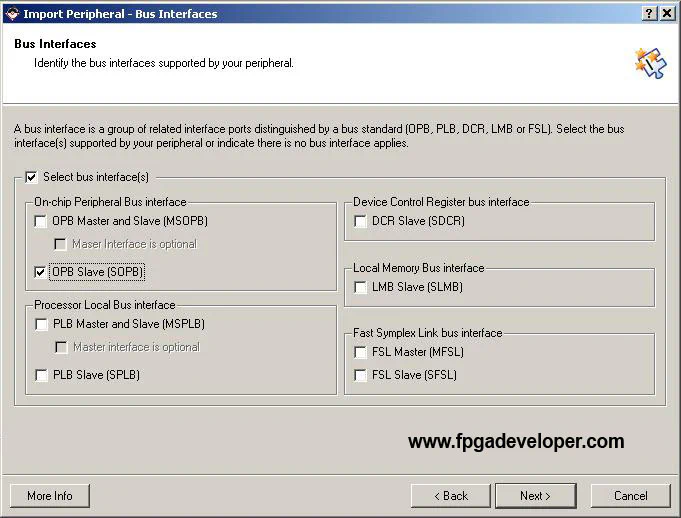Screen dimensions: 681x518
Task: Select LMB Slave (SLMB) checkbox
Action: click(x=360, y=287)
